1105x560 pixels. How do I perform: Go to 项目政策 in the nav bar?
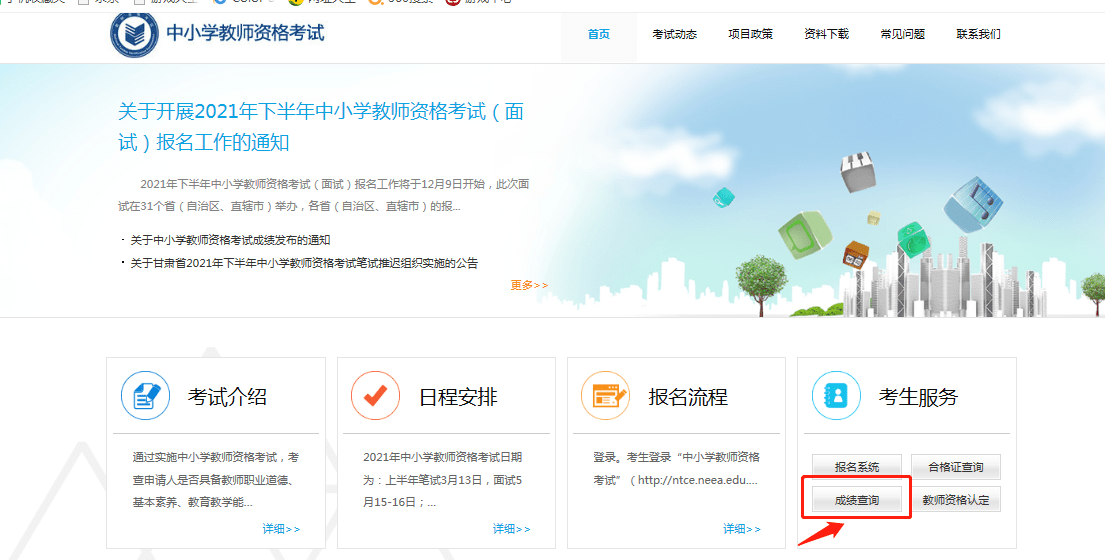(x=751, y=34)
